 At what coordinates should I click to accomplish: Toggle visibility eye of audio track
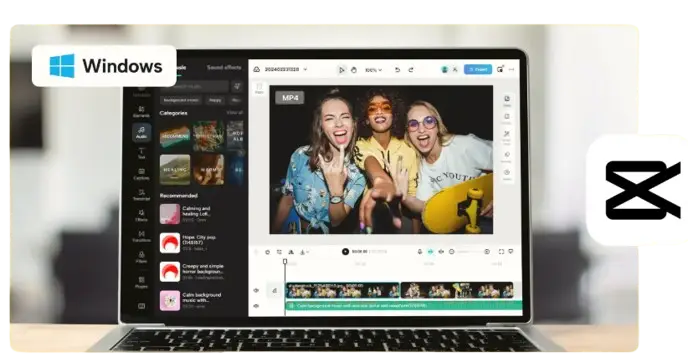pos(256,306)
